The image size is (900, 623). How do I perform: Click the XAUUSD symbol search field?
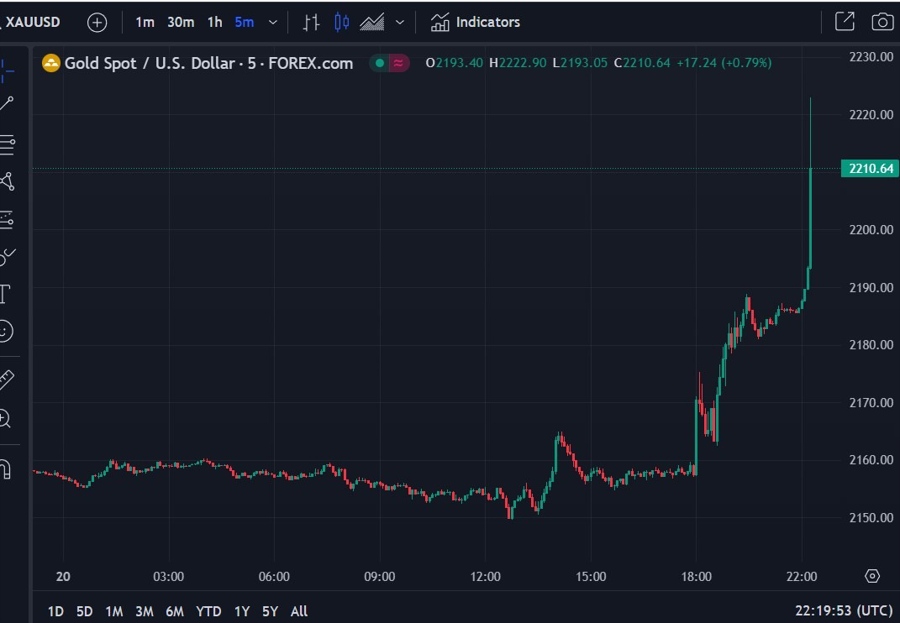click(x=32, y=22)
